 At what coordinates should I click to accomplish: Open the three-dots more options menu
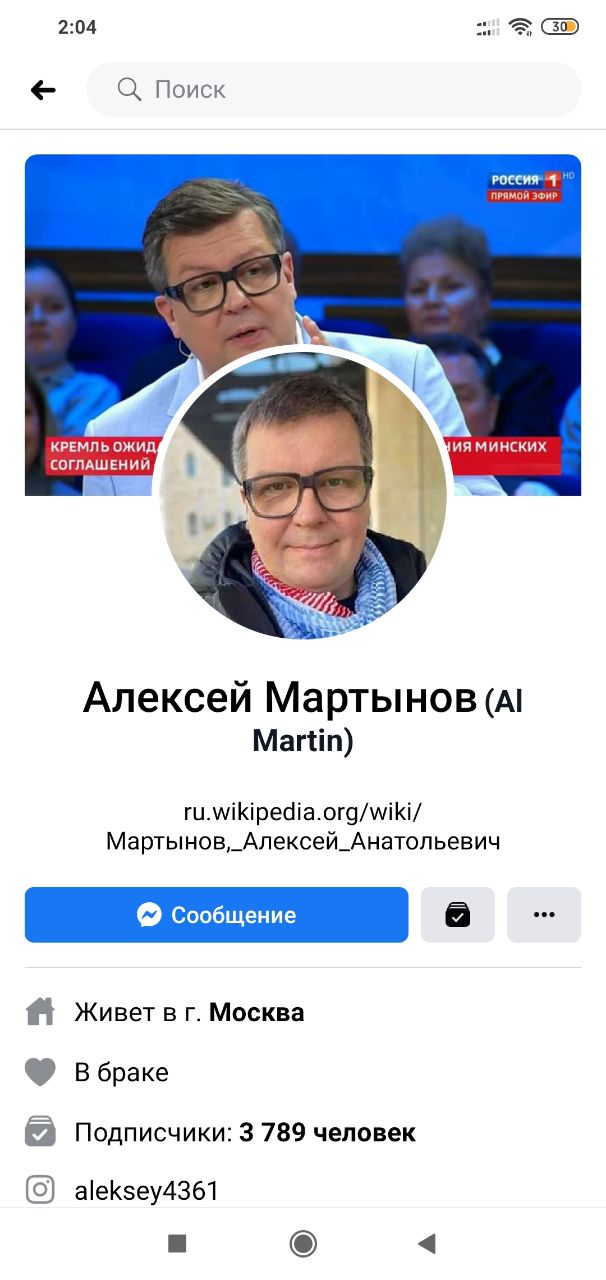click(x=544, y=915)
